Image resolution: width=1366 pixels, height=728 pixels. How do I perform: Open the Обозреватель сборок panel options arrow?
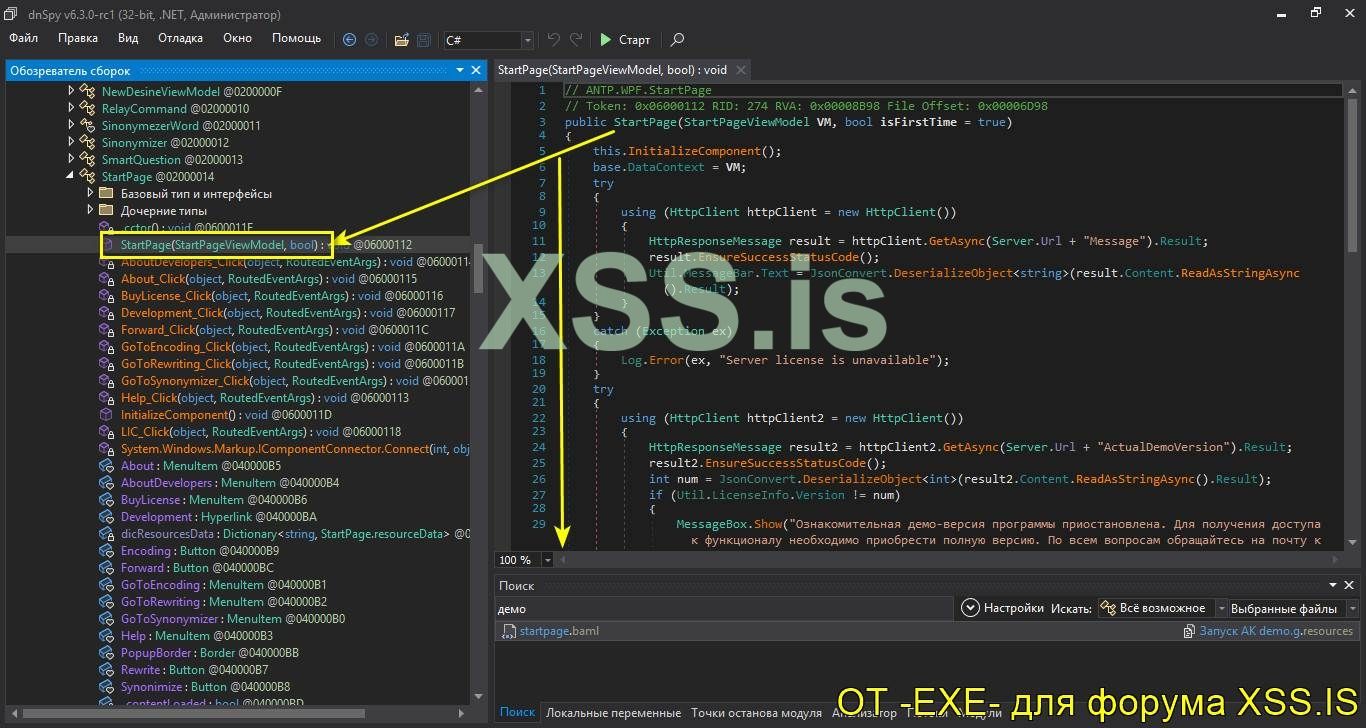pos(461,70)
